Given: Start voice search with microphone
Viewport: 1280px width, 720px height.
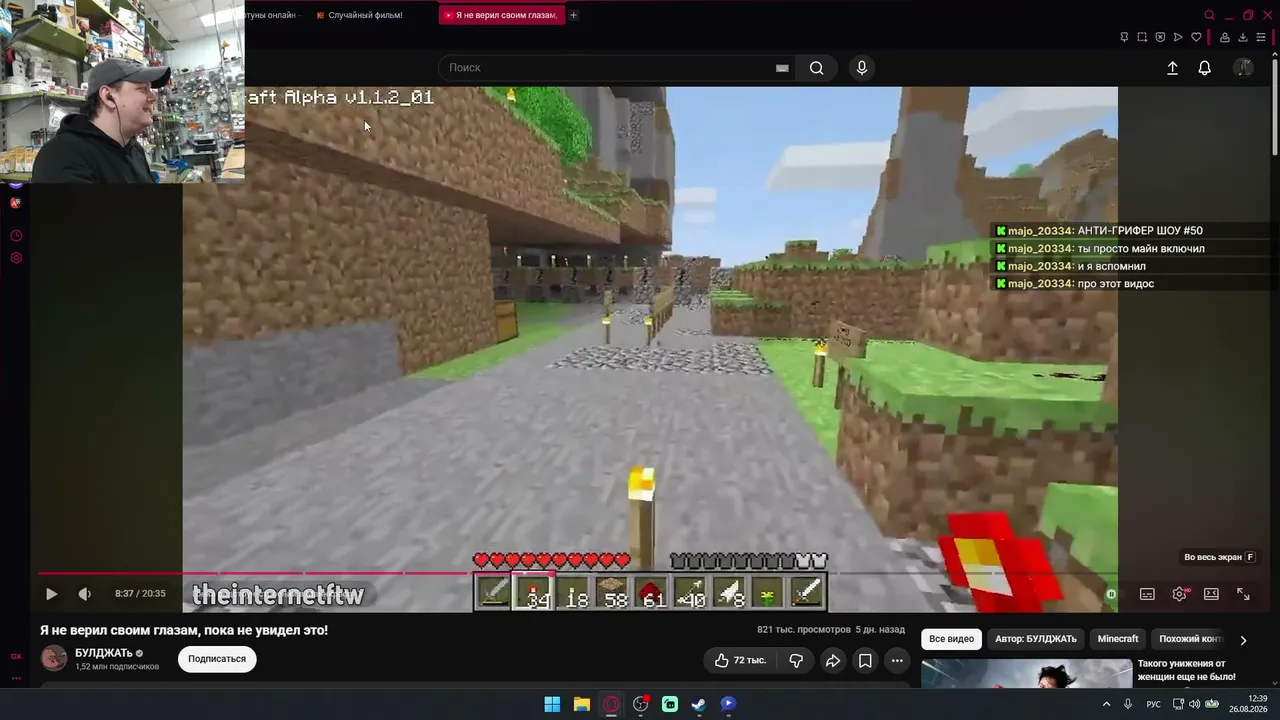Looking at the screenshot, I should tap(862, 68).
